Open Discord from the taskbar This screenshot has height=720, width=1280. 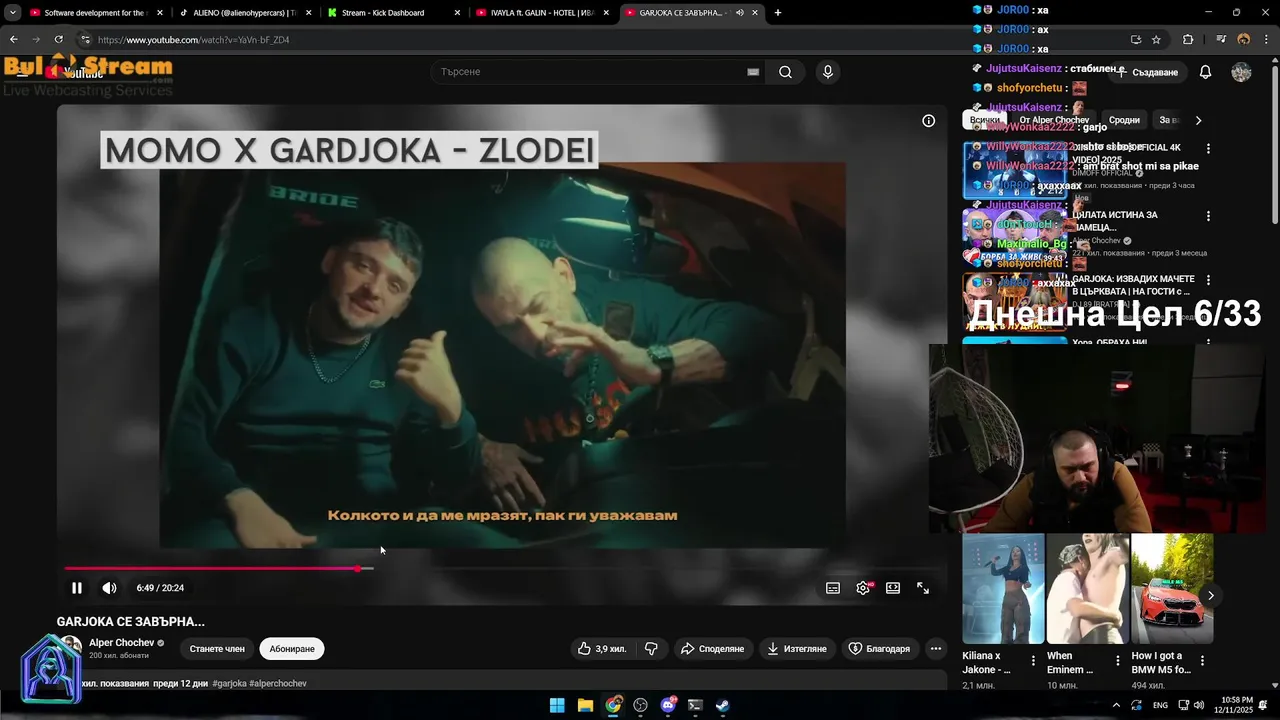(x=668, y=705)
